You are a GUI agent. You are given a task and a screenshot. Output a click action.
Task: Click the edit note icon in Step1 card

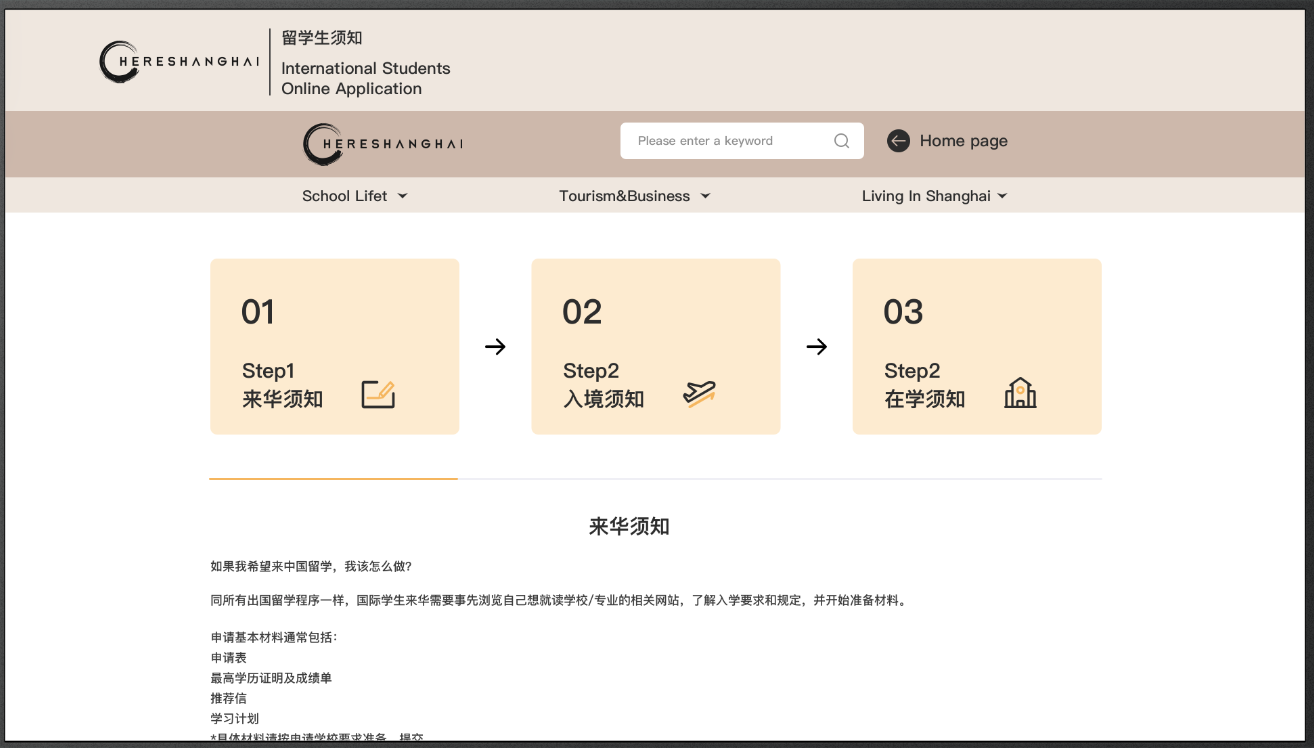378,395
